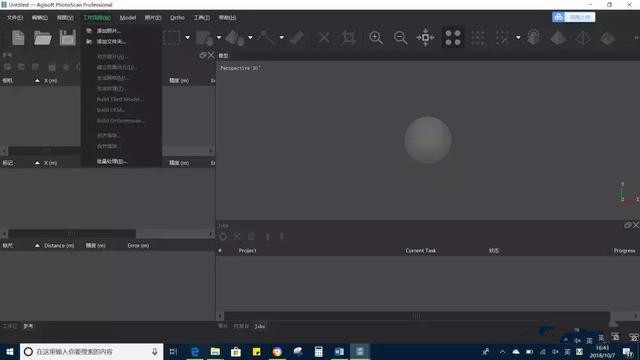Open Microsoft Edge from the taskbar

pos(195,351)
